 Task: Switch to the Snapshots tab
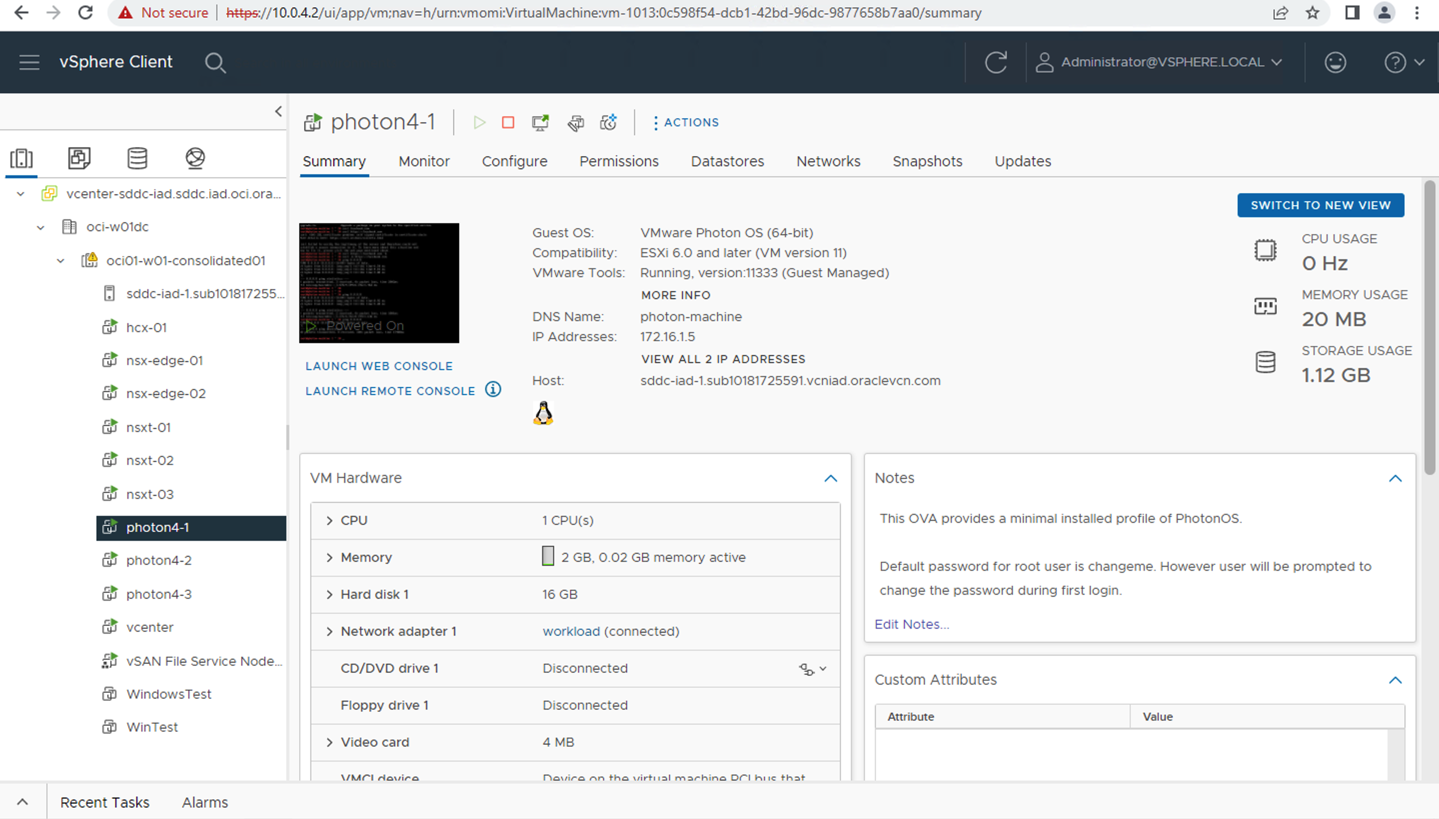(926, 161)
